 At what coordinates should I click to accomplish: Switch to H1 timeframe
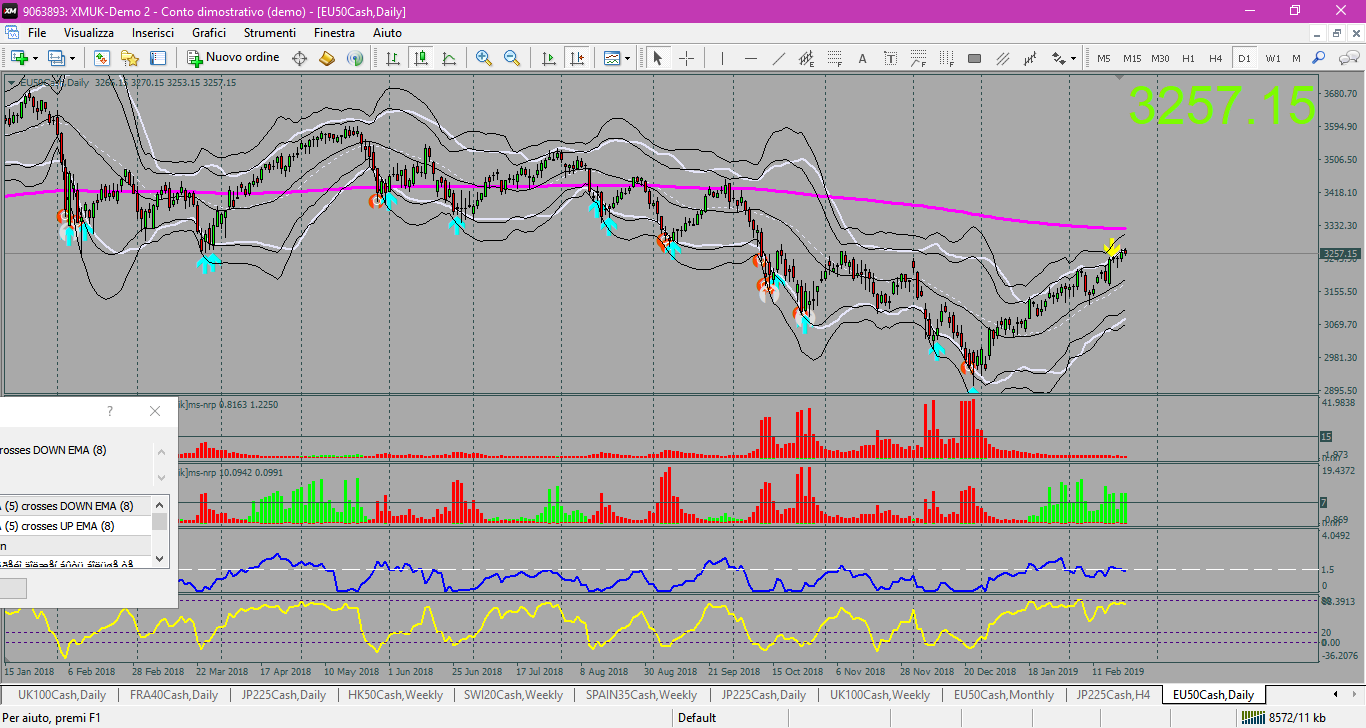tap(1188, 58)
